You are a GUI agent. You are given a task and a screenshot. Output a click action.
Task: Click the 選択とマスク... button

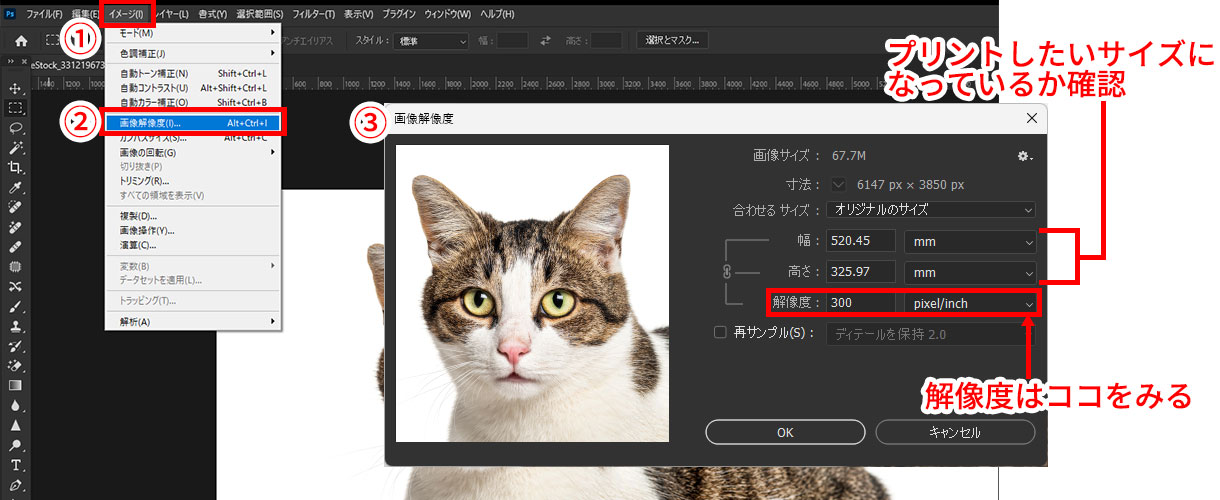(672, 41)
